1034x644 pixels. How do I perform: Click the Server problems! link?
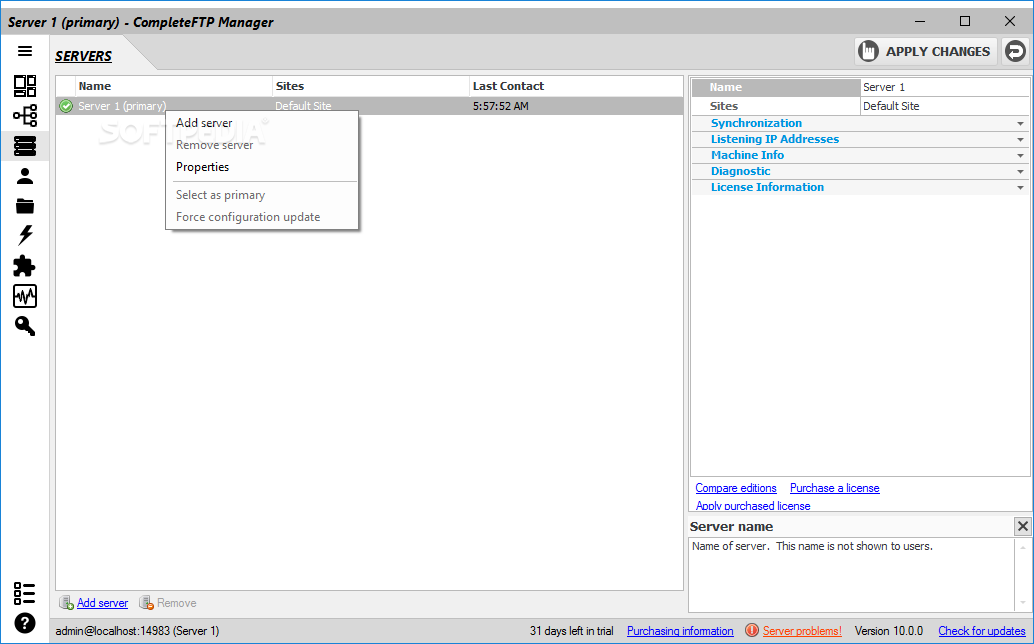[x=802, y=631]
